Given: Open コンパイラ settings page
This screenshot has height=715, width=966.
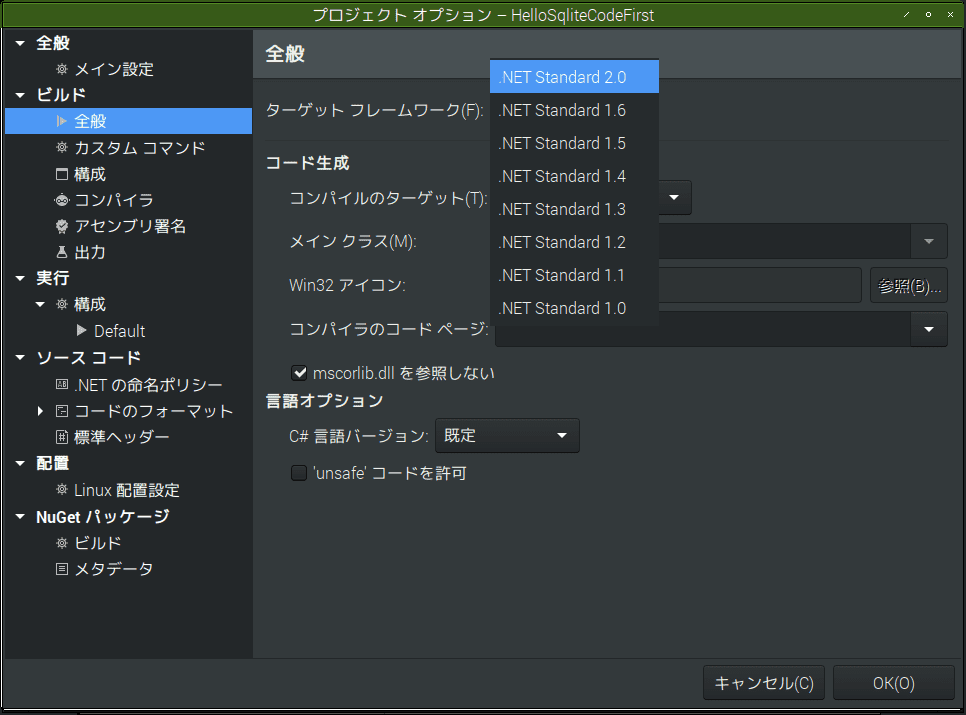Looking at the screenshot, I should (x=113, y=200).
